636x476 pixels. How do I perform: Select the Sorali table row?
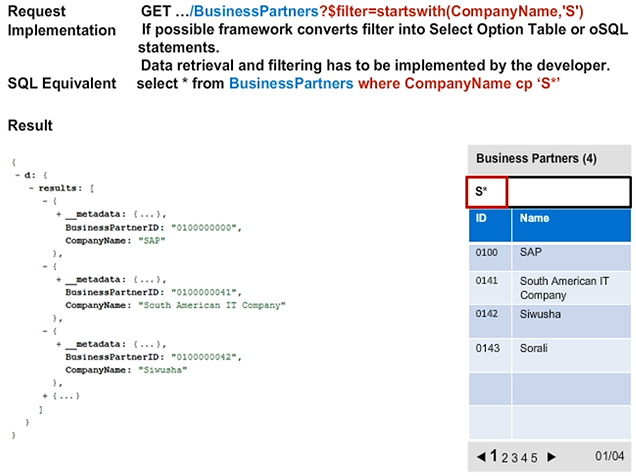[549, 352]
